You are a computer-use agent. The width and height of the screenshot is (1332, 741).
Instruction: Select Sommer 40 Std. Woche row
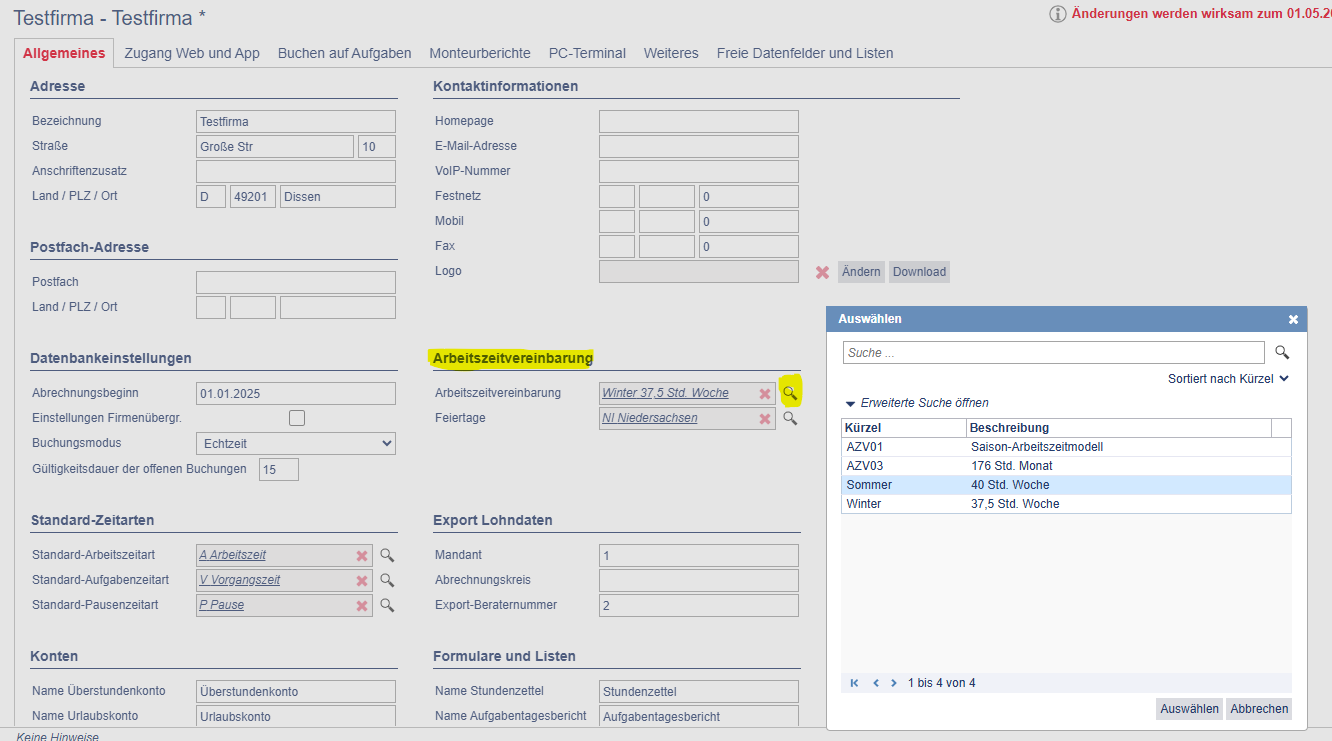click(x=1066, y=485)
